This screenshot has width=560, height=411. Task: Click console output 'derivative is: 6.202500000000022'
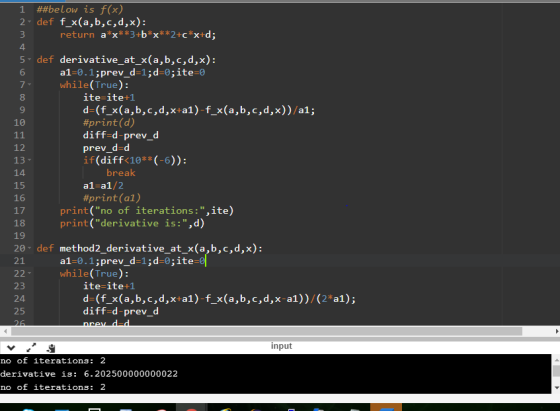[89, 374]
